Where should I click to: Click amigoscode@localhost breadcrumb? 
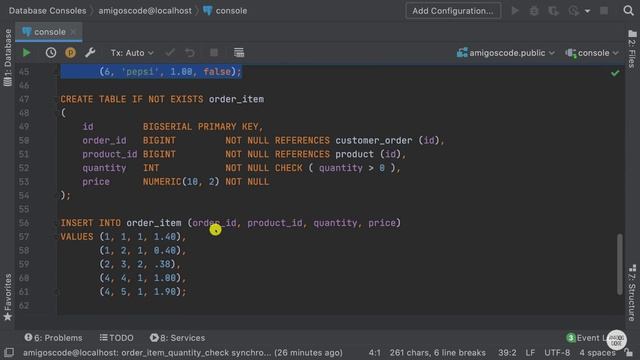(145, 11)
